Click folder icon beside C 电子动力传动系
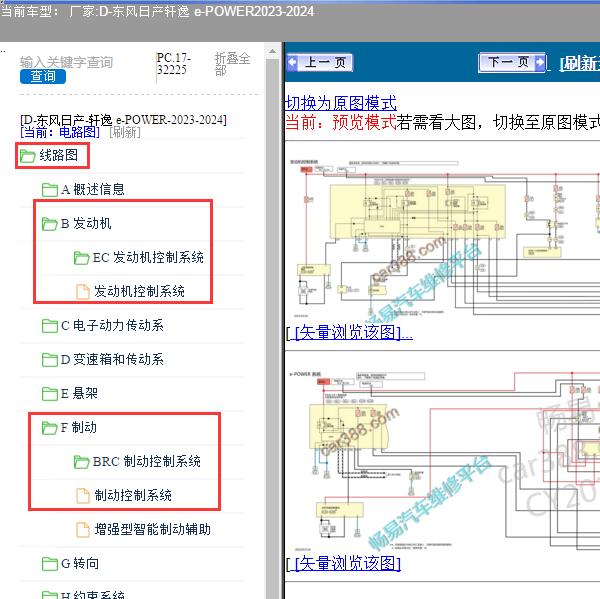The image size is (600, 599). pos(50,326)
